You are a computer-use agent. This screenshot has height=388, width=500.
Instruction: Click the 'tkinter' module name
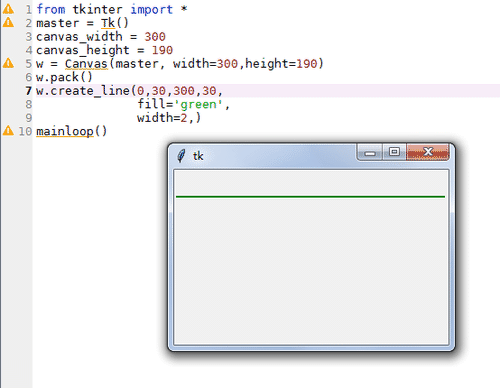click(x=97, y=9)
